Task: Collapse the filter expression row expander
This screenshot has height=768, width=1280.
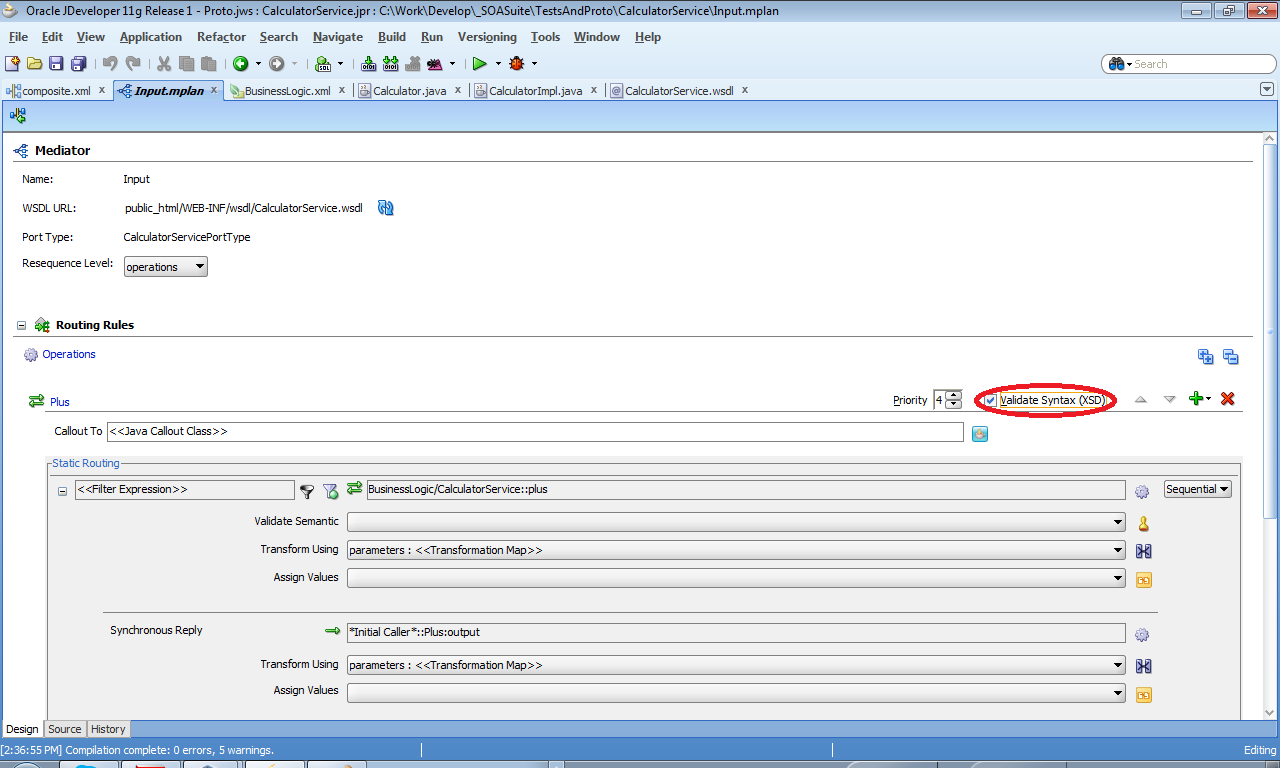Action: click(61, 490)
